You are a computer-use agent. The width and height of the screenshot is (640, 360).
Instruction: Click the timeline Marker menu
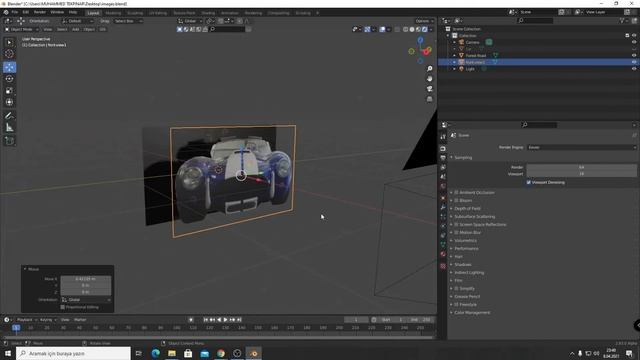(x=80, y=320)
